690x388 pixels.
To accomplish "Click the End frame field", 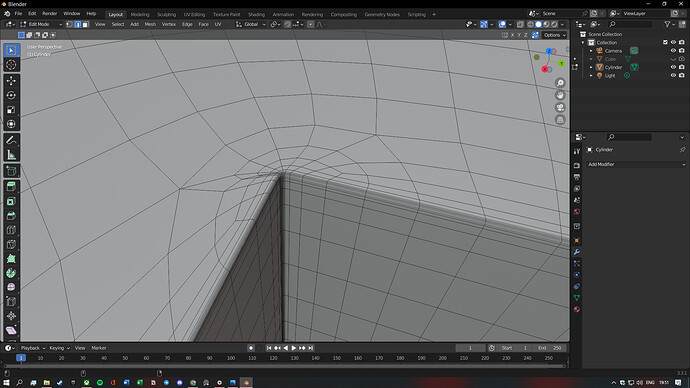I will click(x=550, y=348).
